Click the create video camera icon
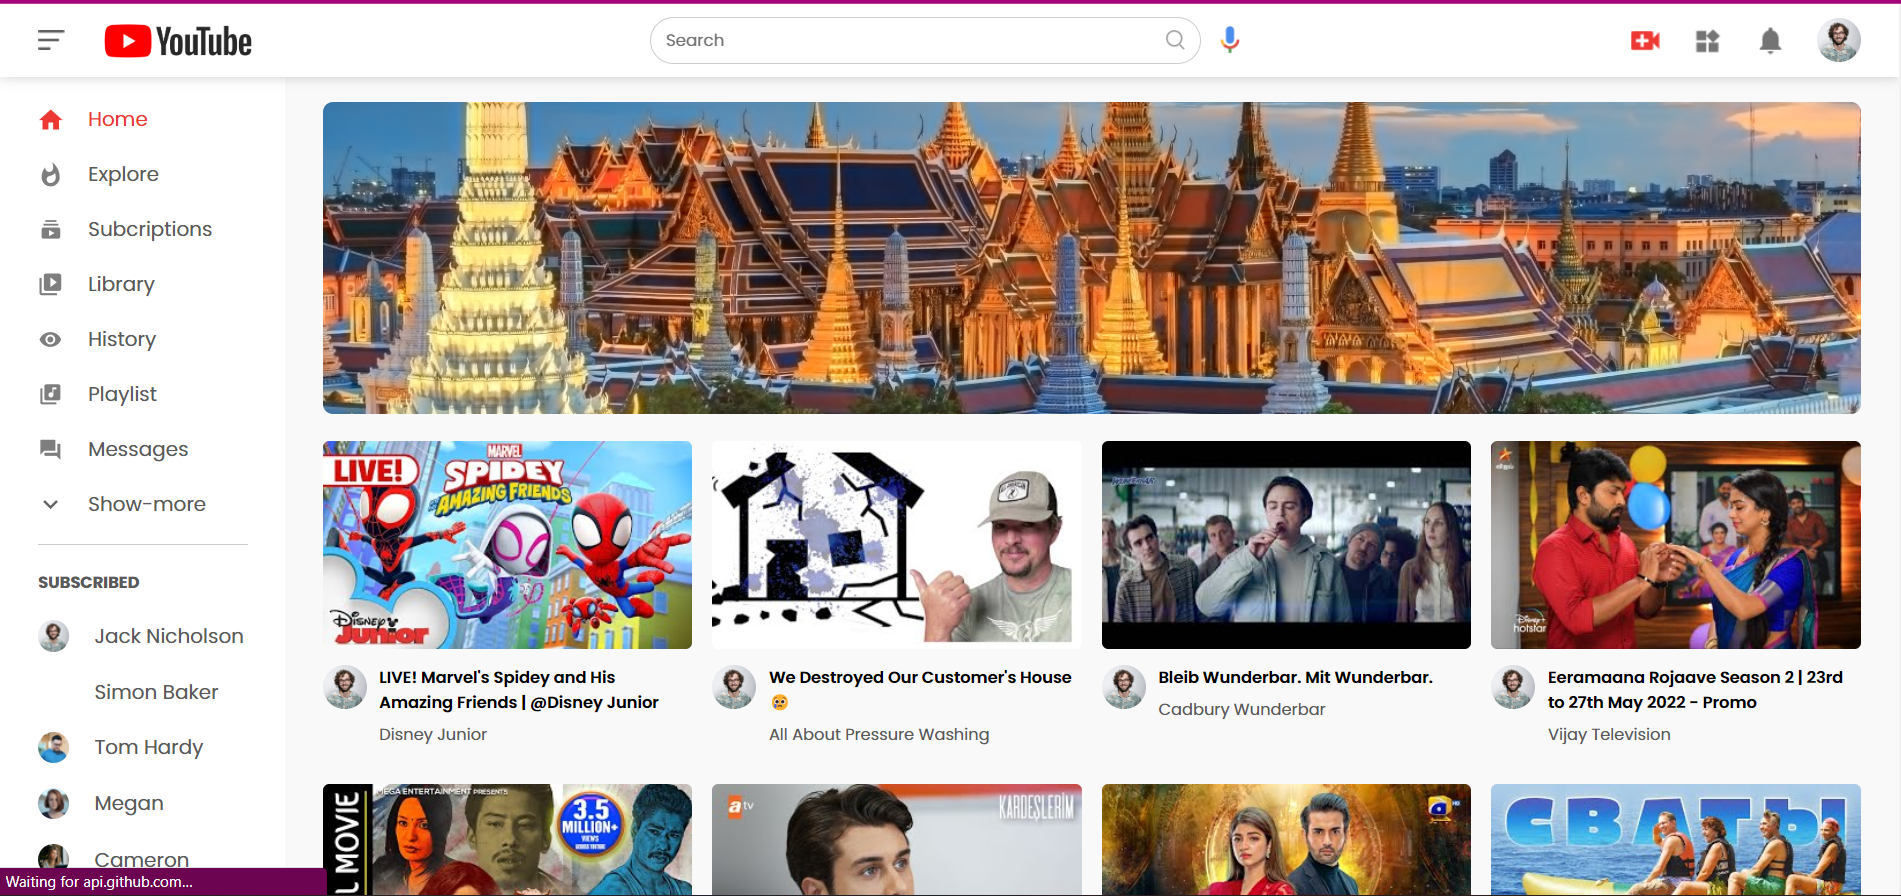The height and width of the screenshot is (896, 1901). pyautogui.click(x=1645, y=41)
